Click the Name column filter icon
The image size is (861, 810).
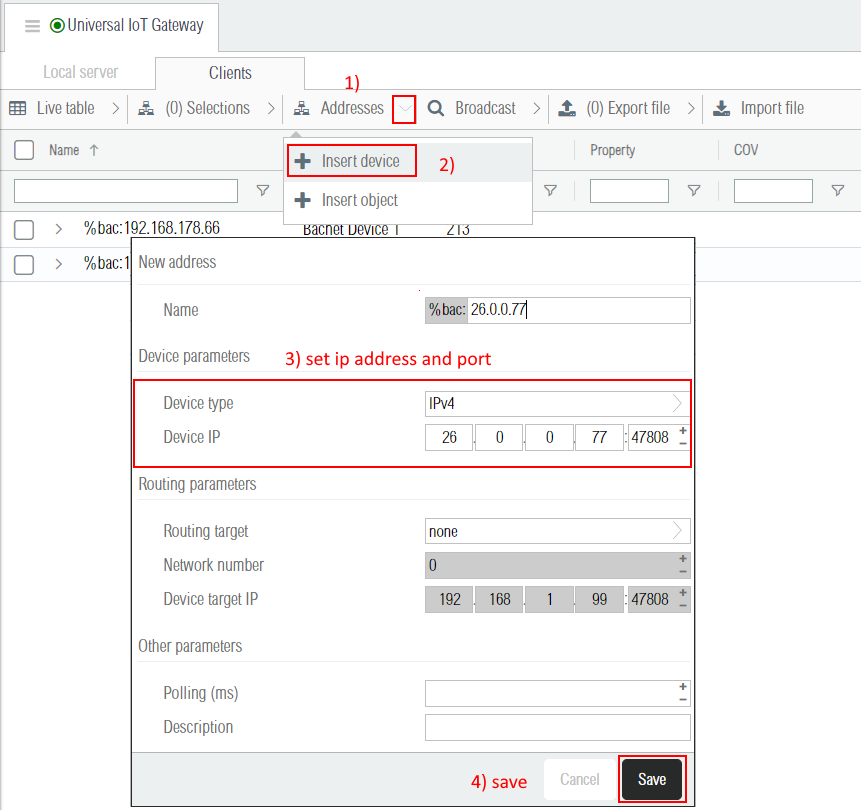point(263,191)
